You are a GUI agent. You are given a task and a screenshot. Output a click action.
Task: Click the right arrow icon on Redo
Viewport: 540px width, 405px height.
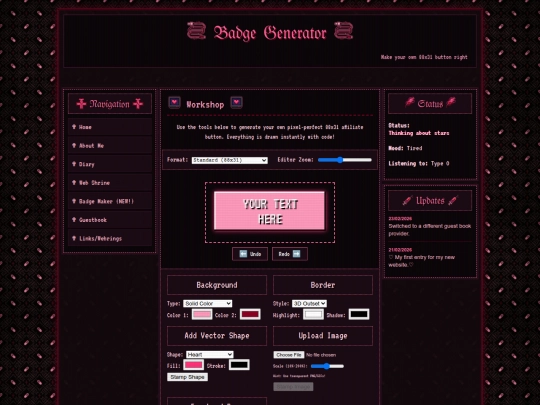point(296,254)
